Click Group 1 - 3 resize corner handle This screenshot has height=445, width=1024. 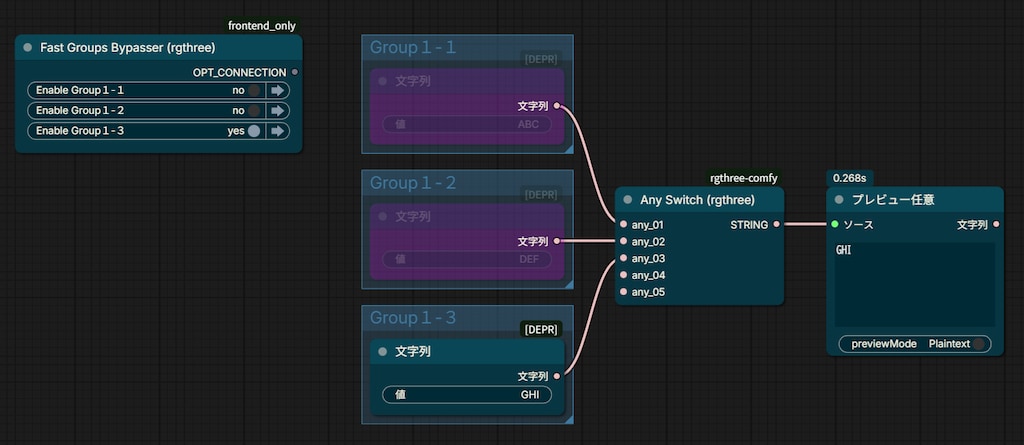click(x=569, y=420)
